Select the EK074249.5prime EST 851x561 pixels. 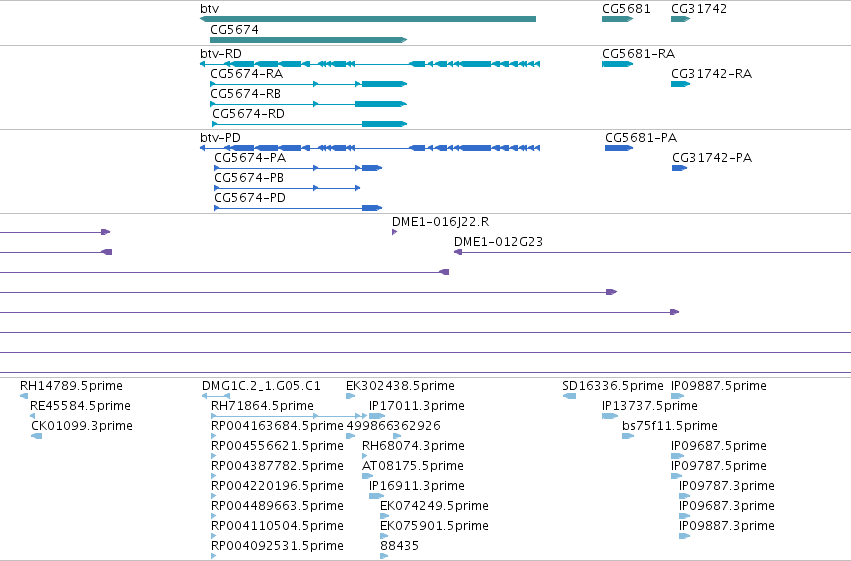(385, 517)
